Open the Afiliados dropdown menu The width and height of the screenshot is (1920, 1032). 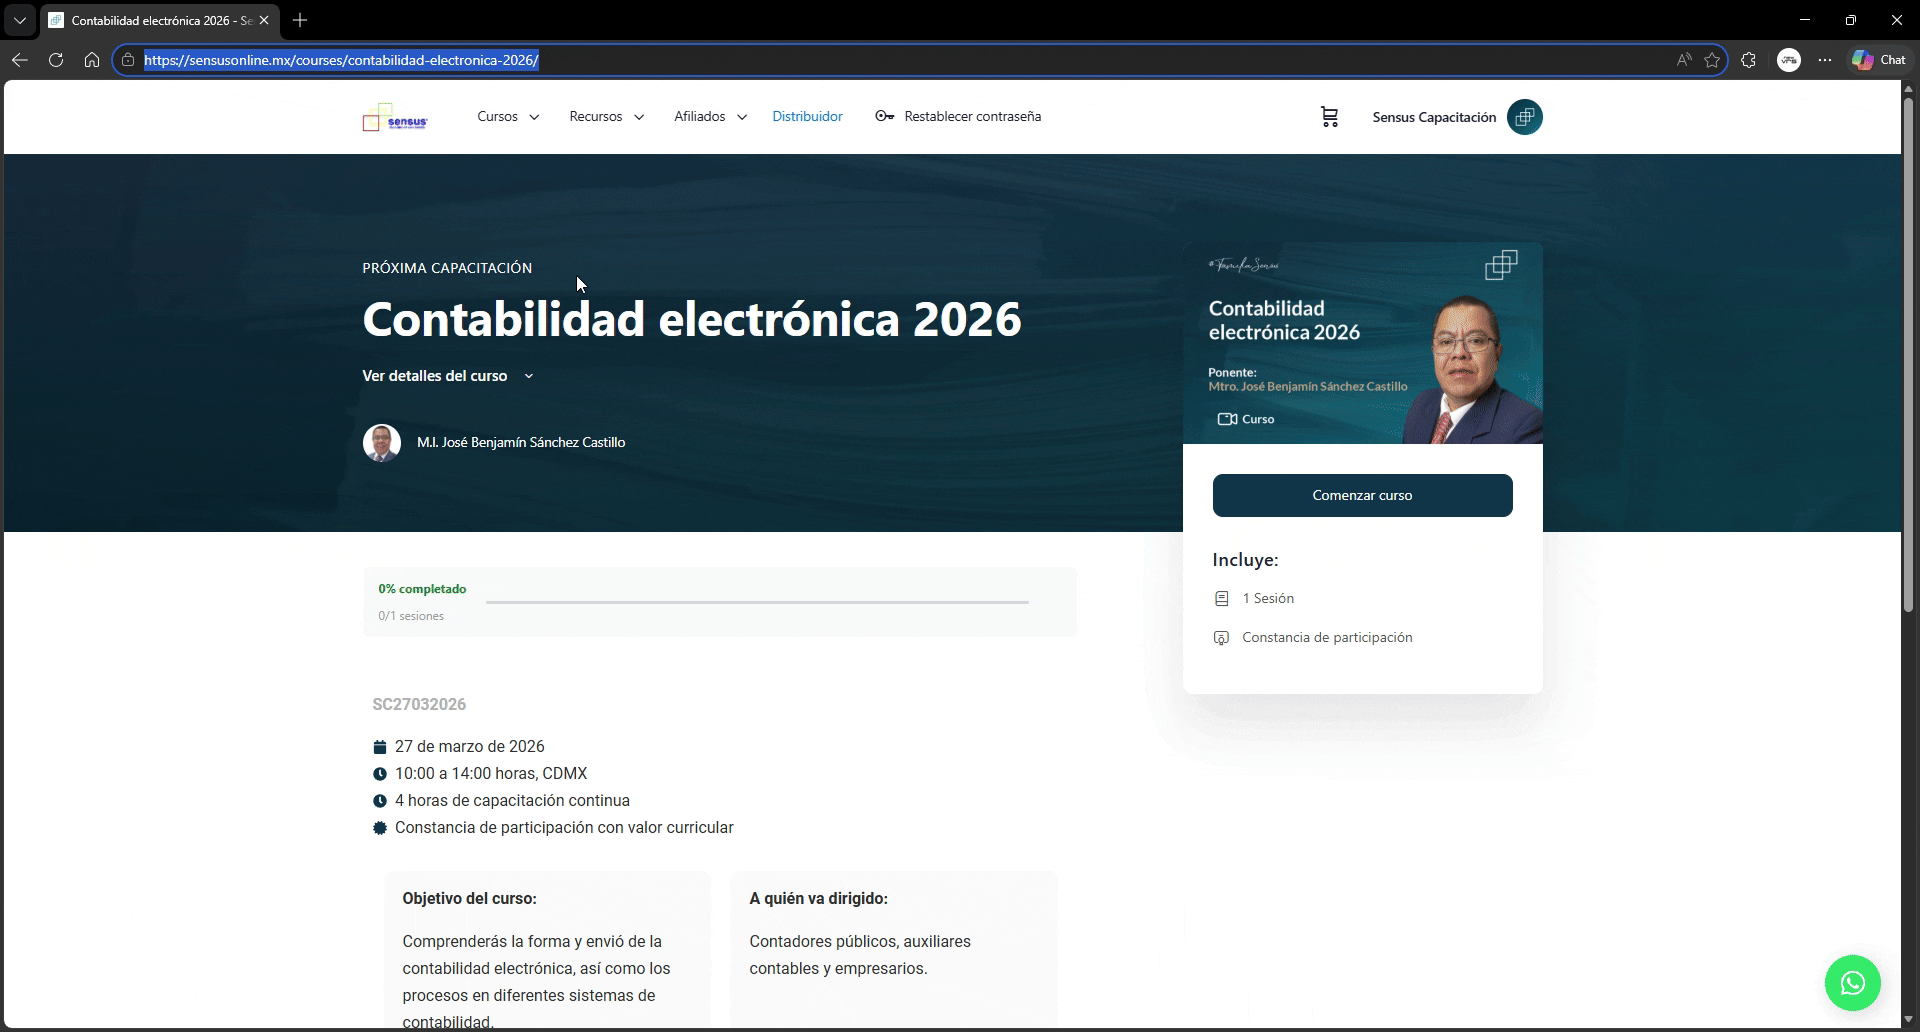[710, 117]
